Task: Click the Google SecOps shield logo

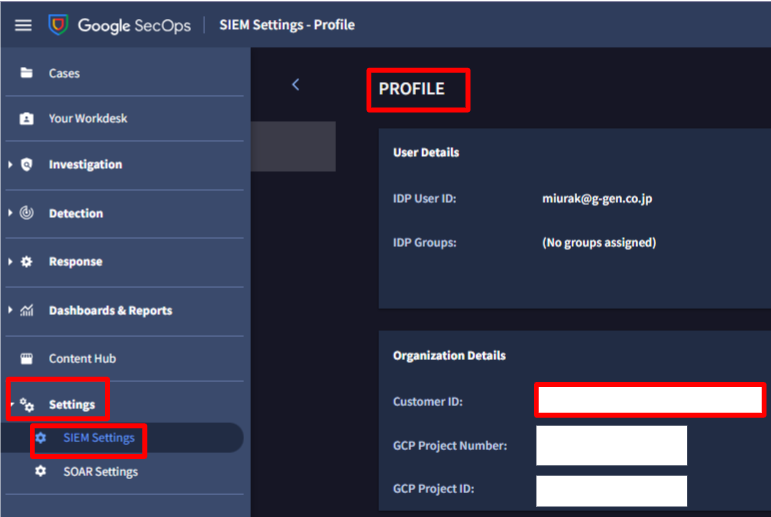Action: (x=58, y=25)
